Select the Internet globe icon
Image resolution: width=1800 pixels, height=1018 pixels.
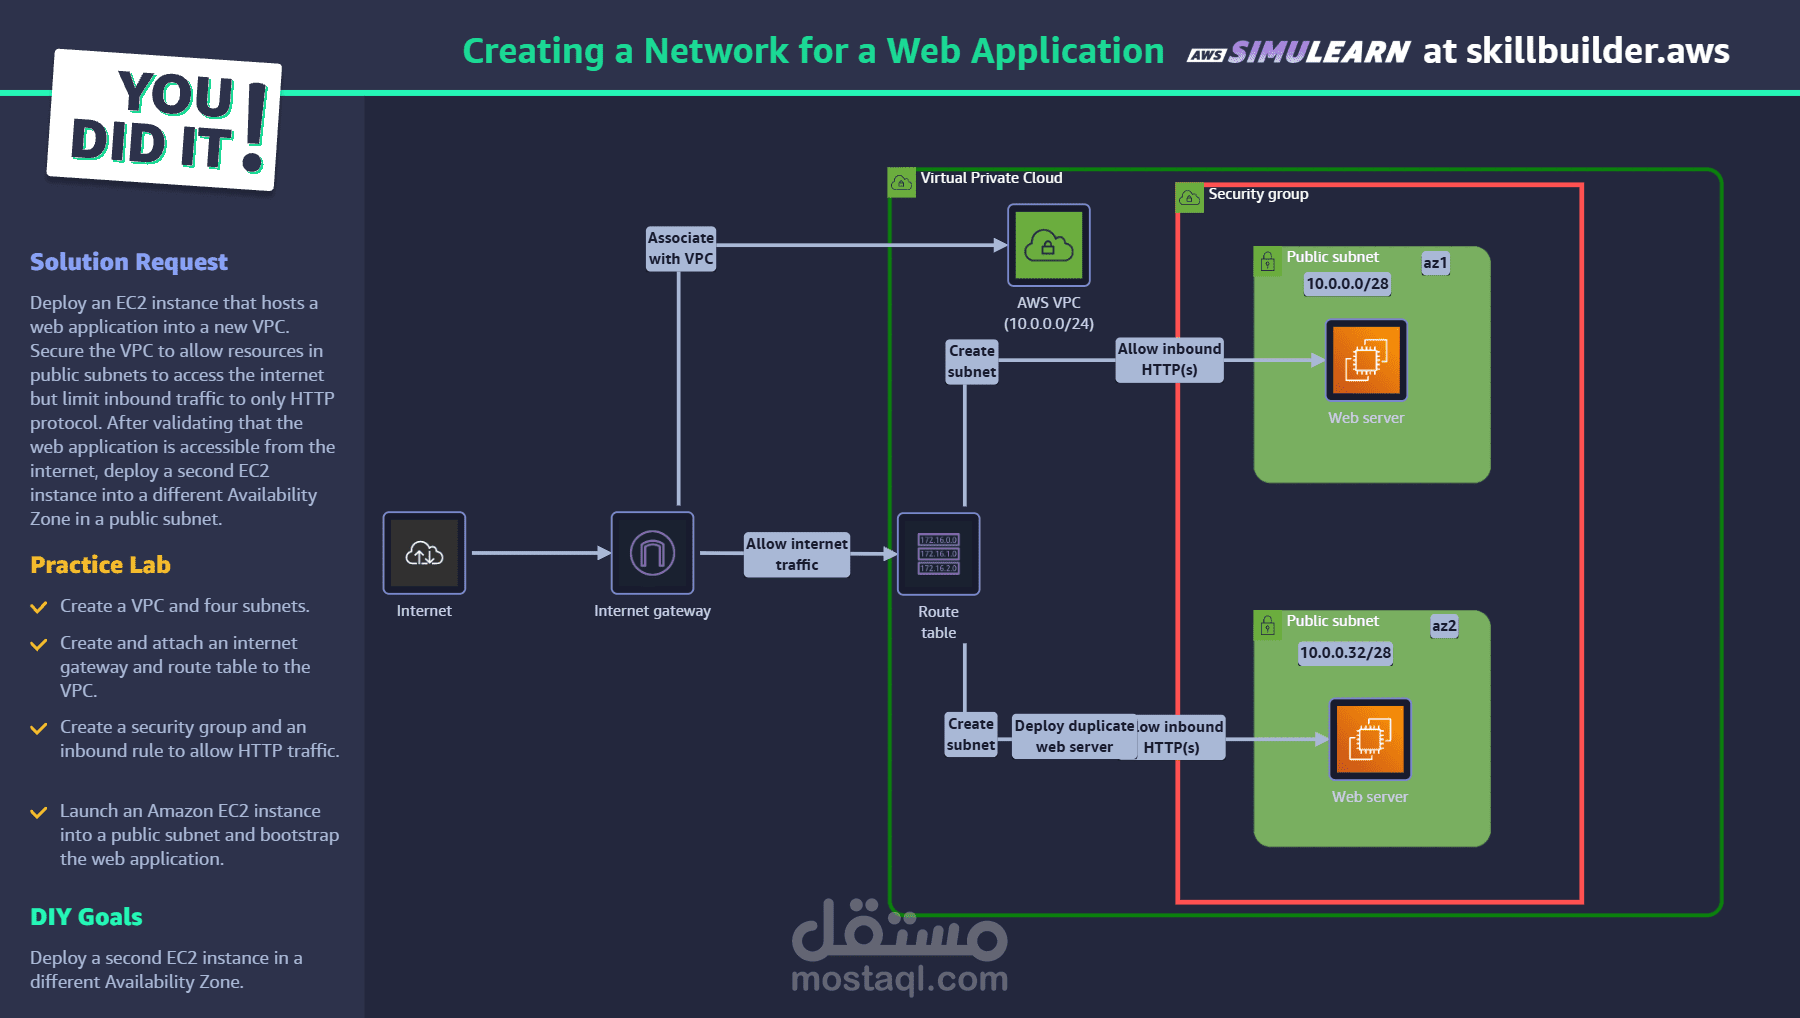point(423,552)
